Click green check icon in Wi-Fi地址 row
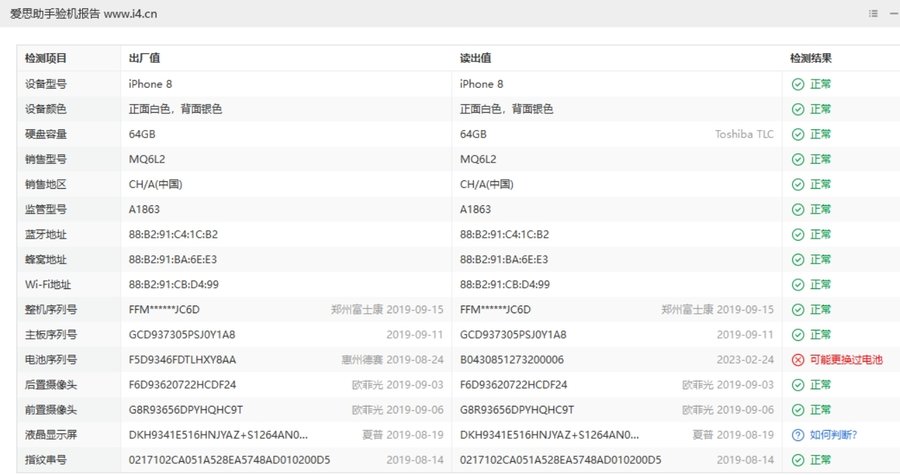This screenshot has width=900, height=475. tap(798, 285)
